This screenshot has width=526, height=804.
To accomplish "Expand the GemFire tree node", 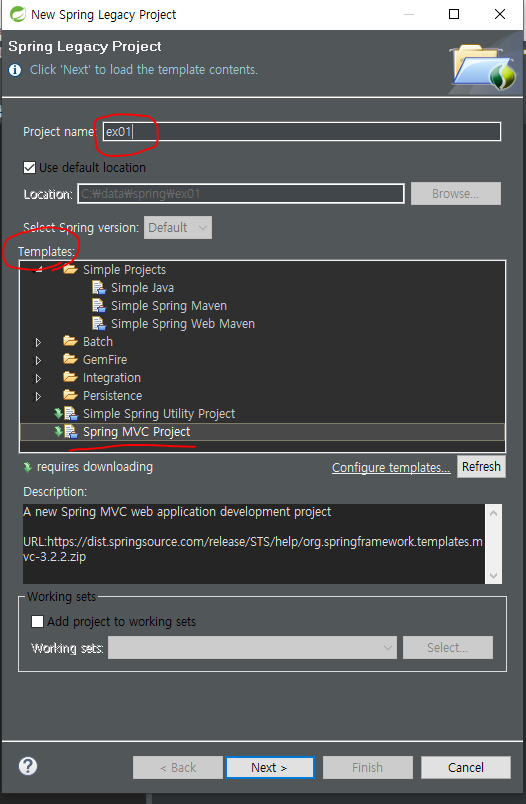I will click(37, 360).
